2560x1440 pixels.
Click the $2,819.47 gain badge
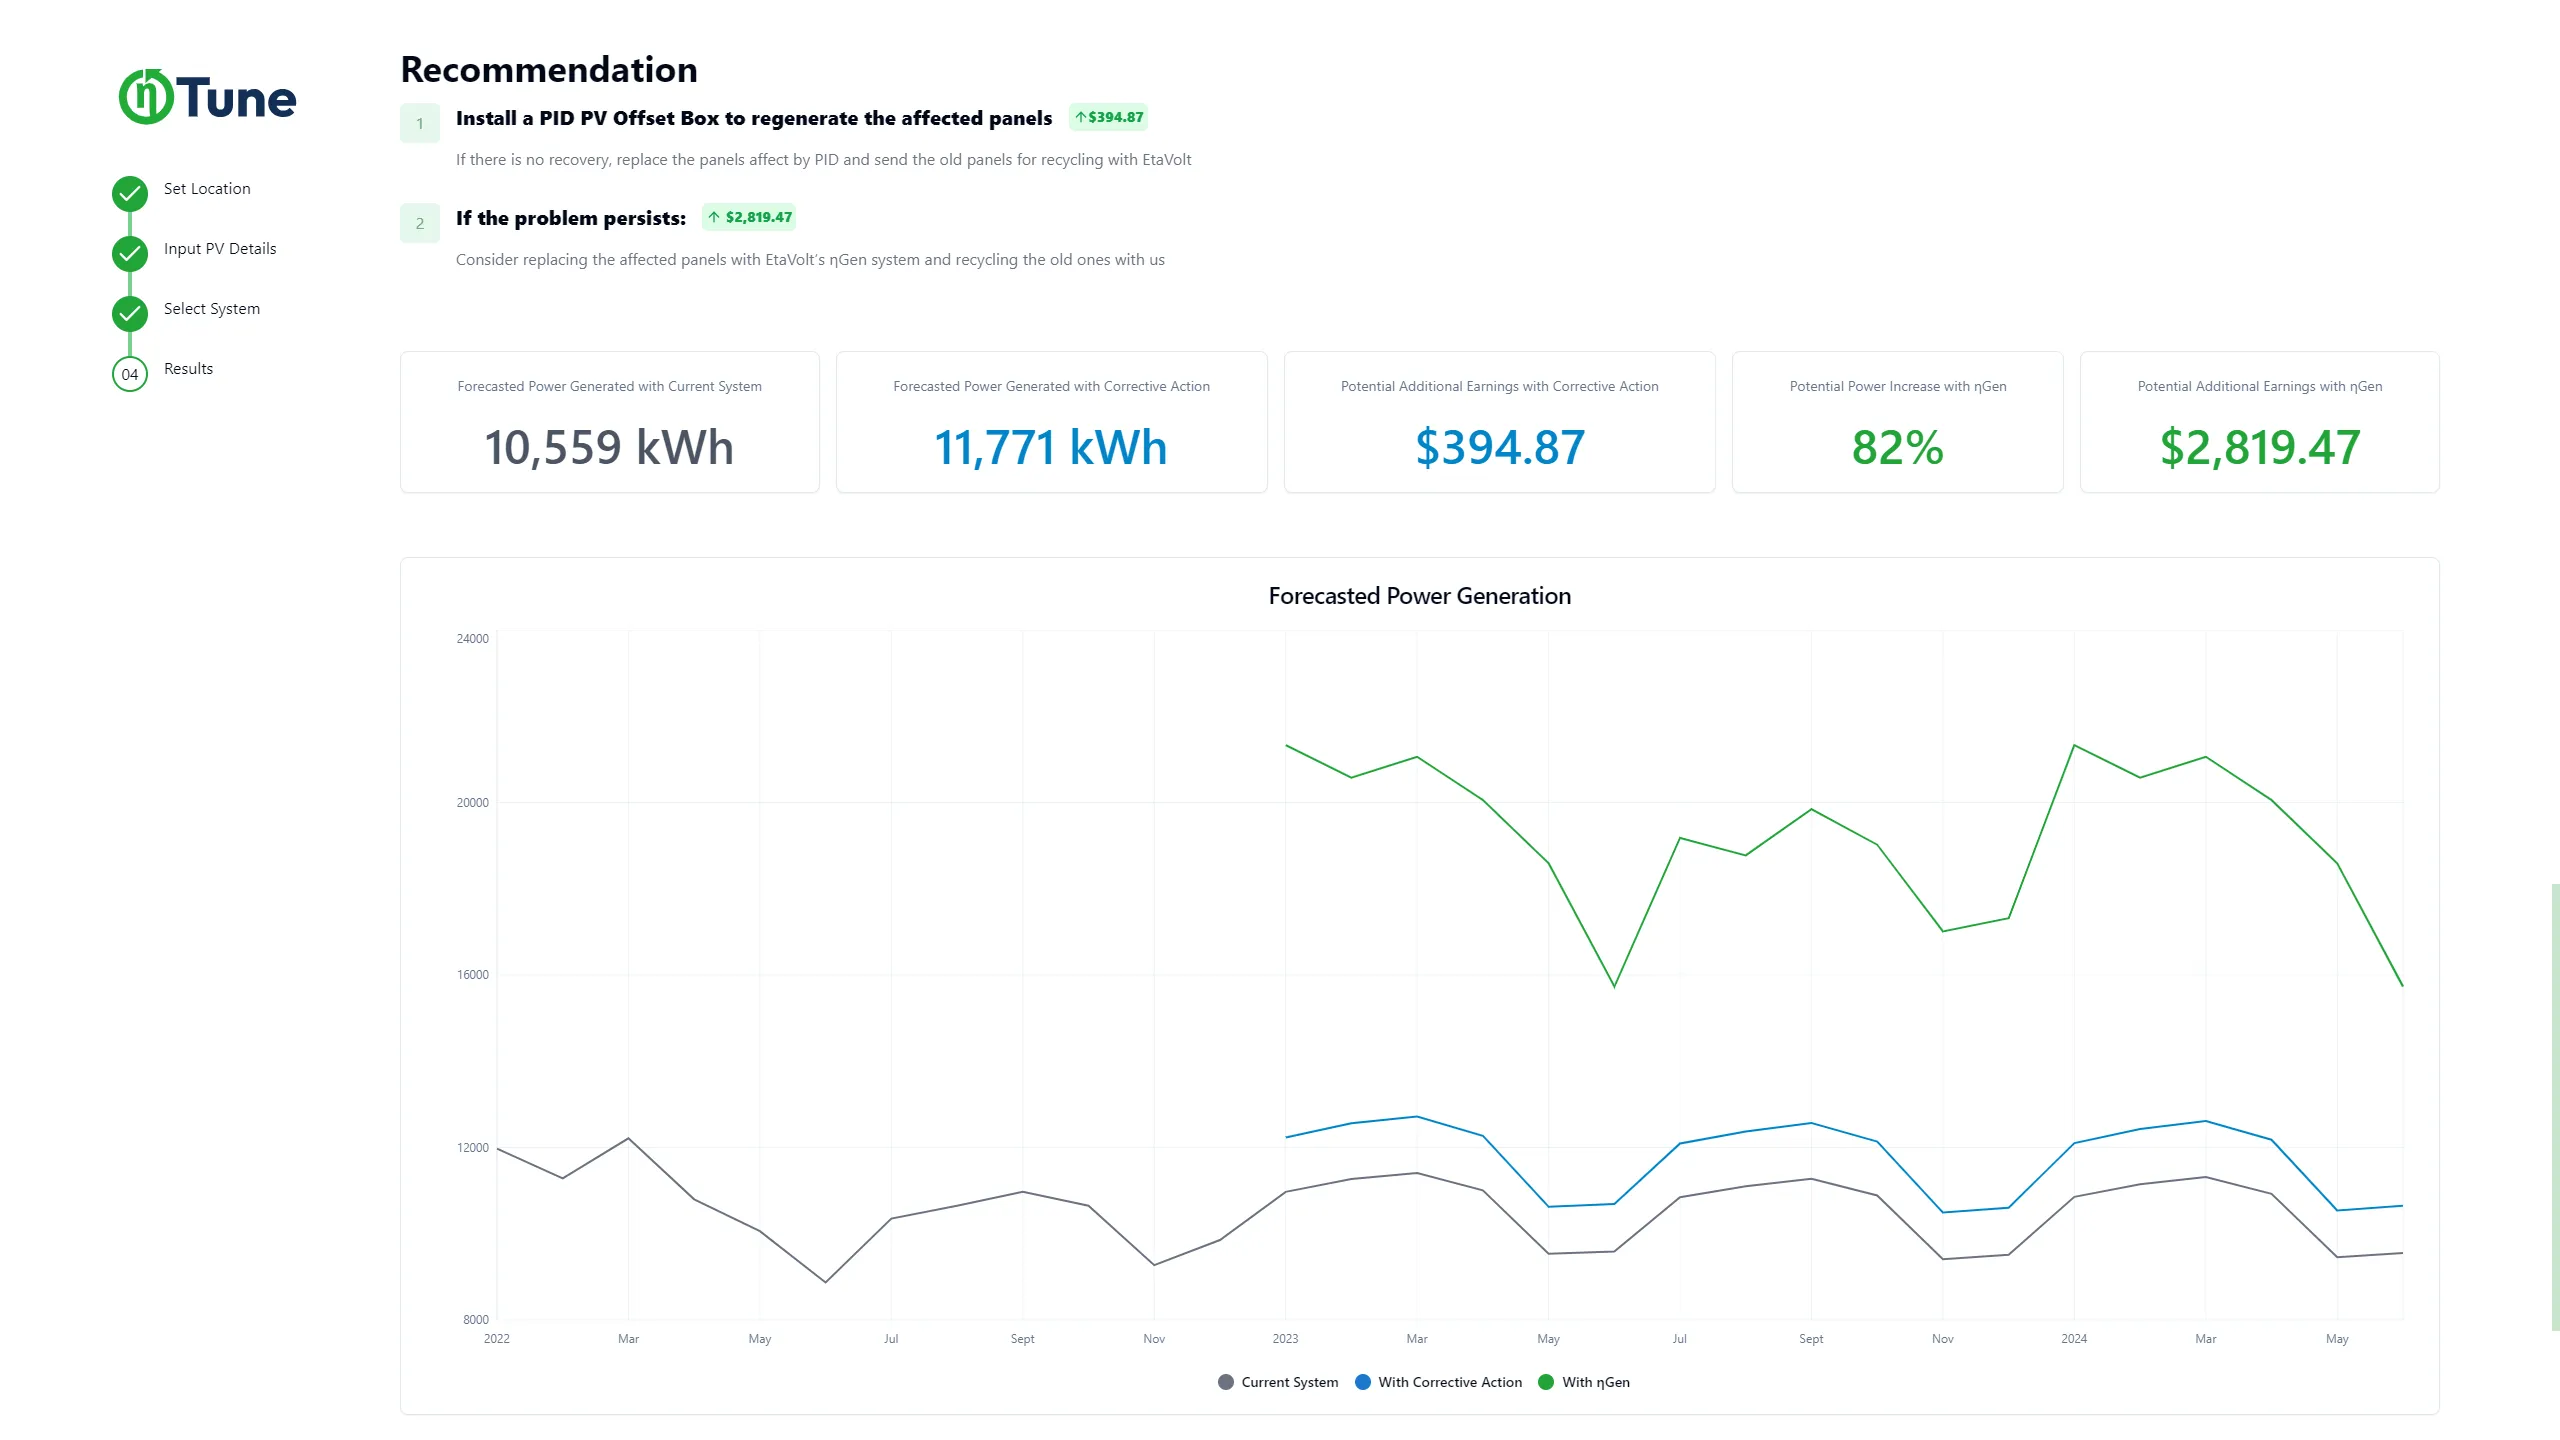point(749,217)
